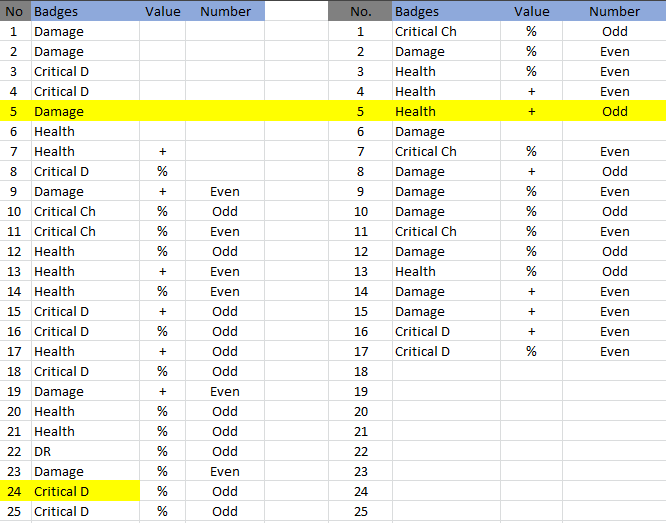
Task: Click highlighted 'Health' cell in right row 5
Action: click(446, 111)
